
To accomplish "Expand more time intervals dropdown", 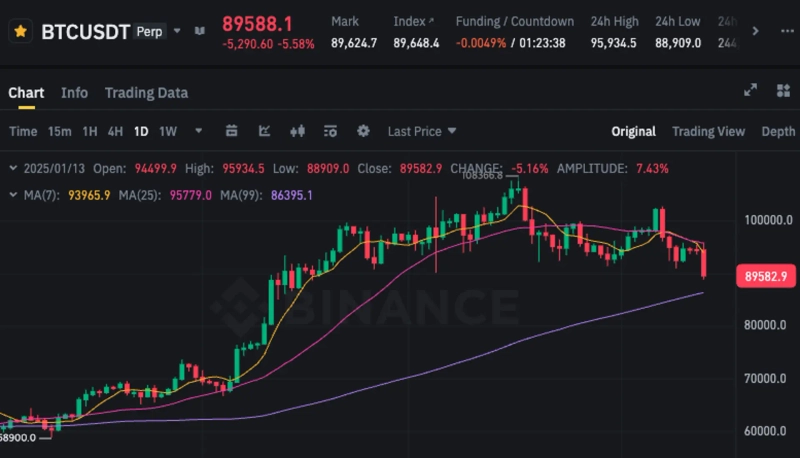I will pyautogui.click(x=199, y=131).
